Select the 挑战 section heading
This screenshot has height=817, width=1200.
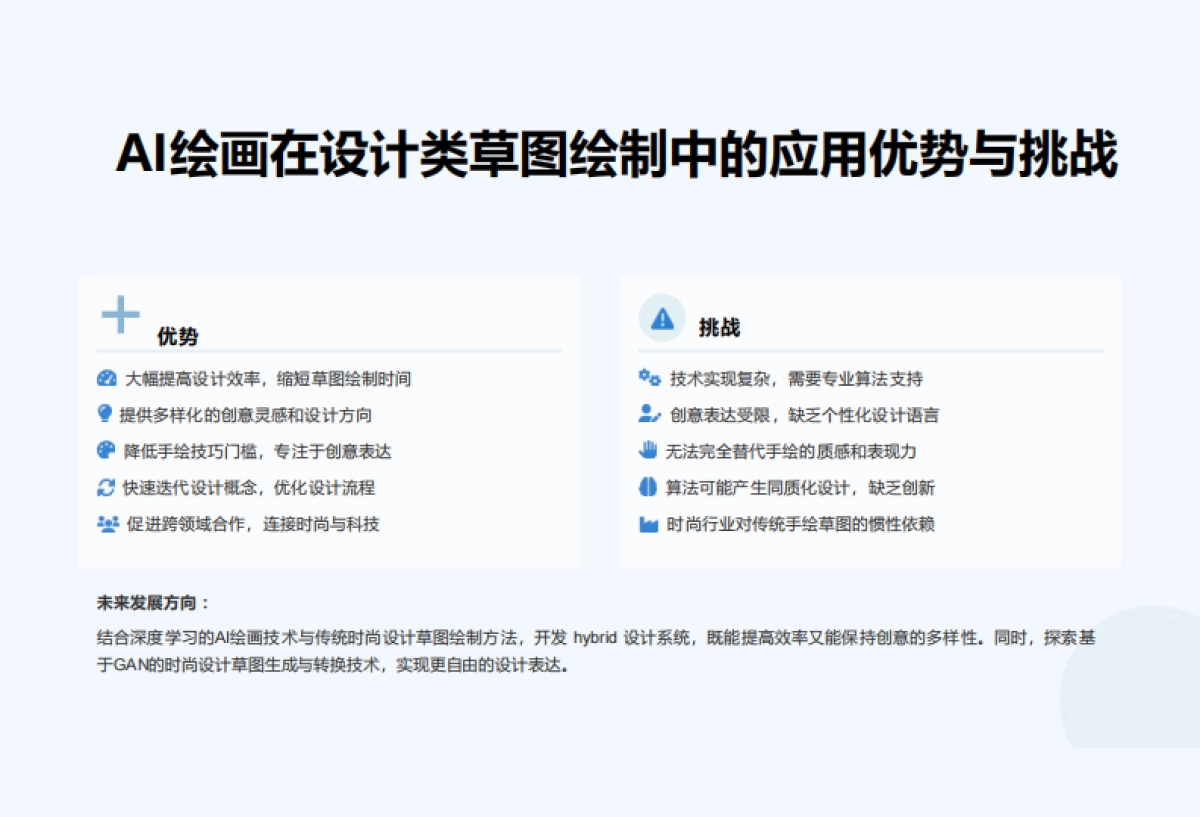click(x=719, y=327)
